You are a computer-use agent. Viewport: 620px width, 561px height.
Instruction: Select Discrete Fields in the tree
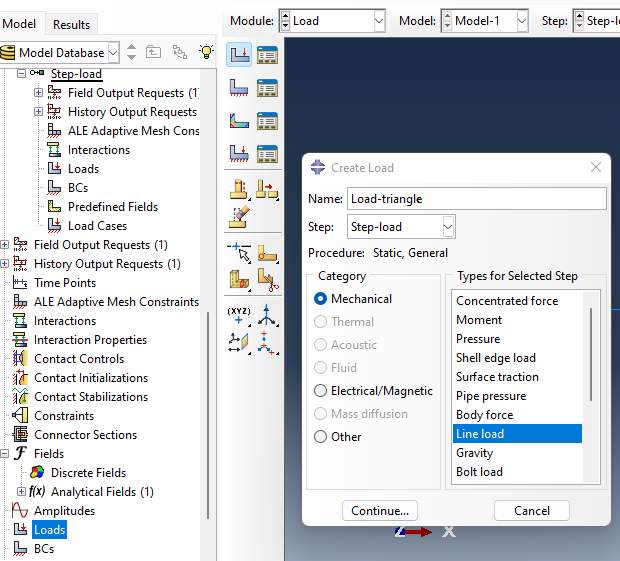tap(88, 473)
